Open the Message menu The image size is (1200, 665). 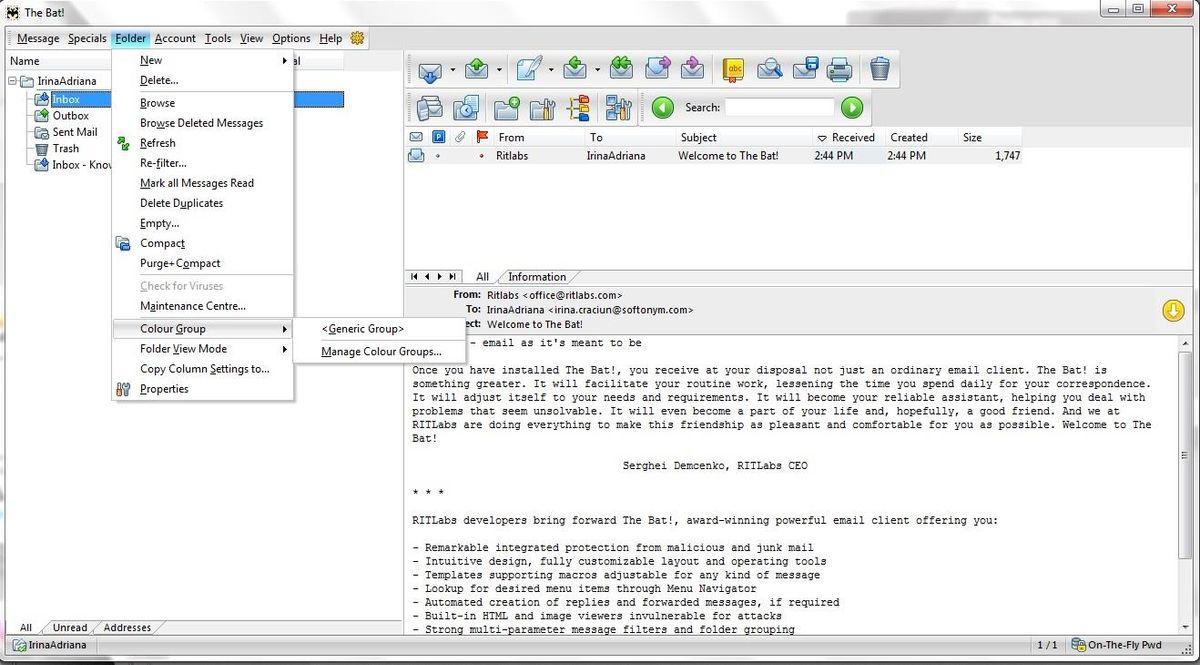(x=38, y=38)
